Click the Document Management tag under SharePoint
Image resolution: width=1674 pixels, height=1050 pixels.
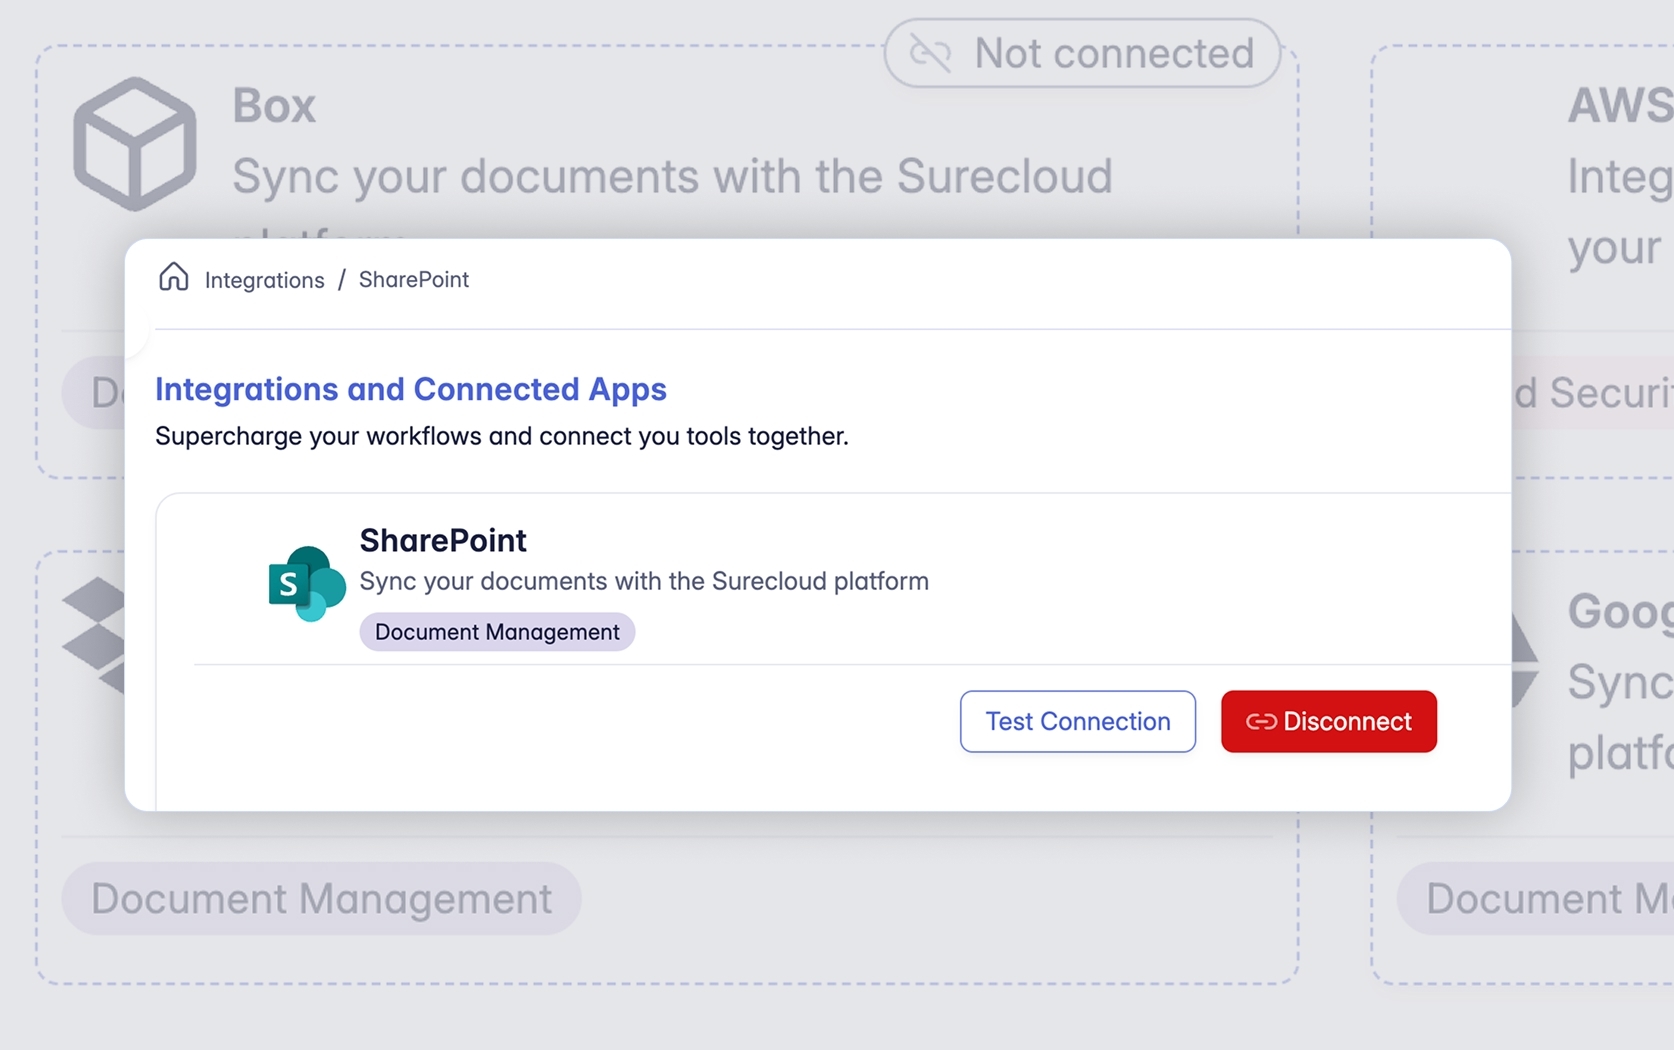(x=497, y=632)
